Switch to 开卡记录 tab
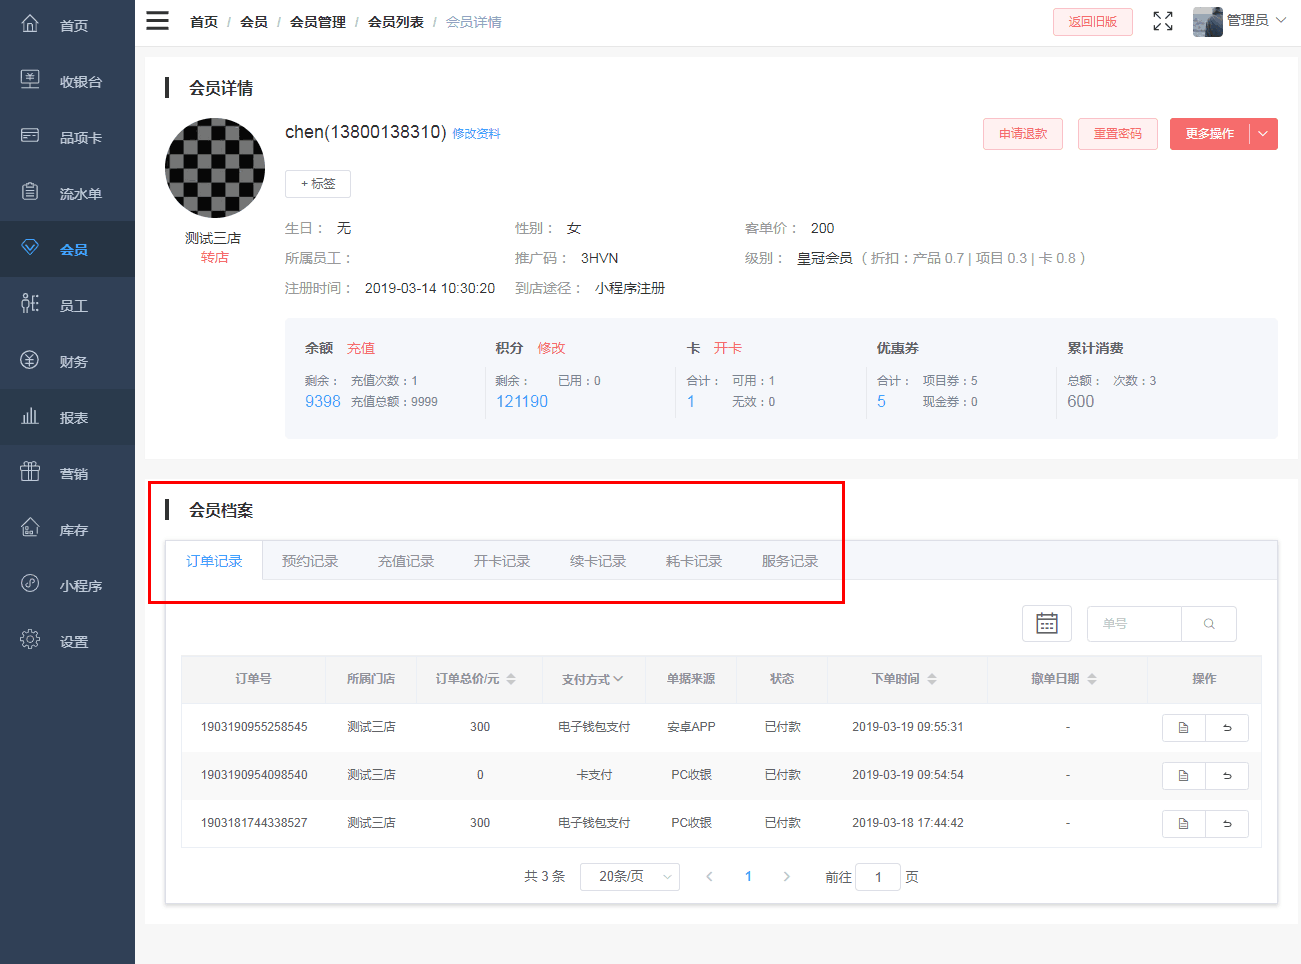Viewport: 1301px width, 964px height. click(x=502, y=561)
